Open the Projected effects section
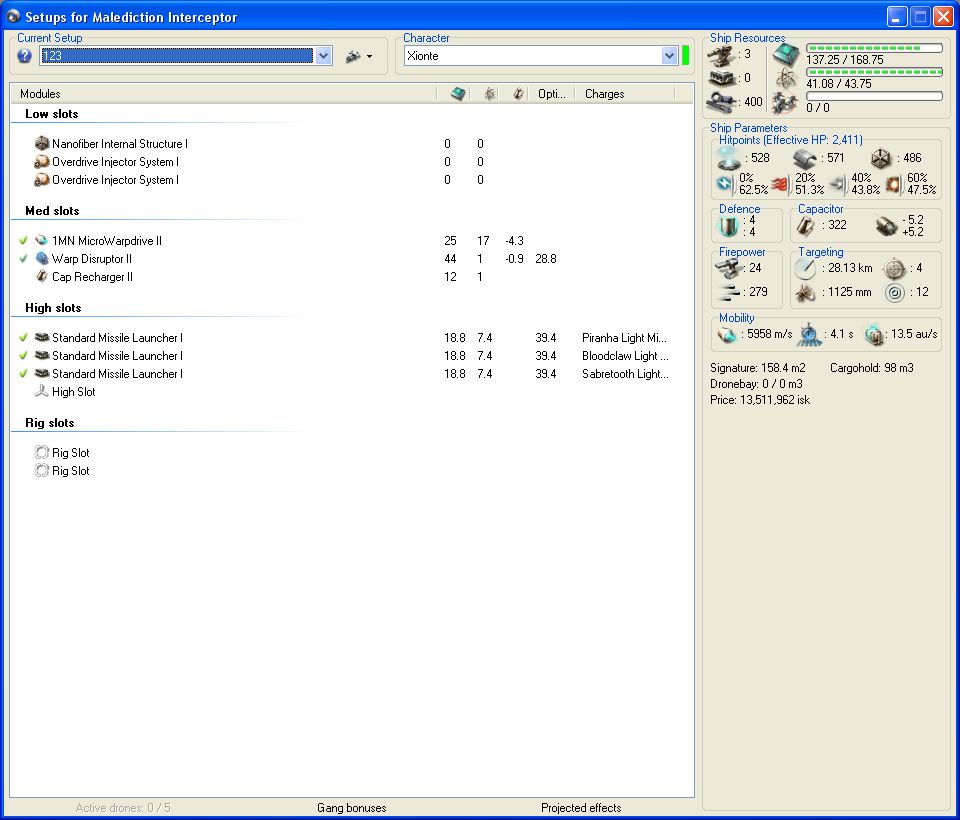Viewport: 960px width, 820px height. [x=581, y=808]
